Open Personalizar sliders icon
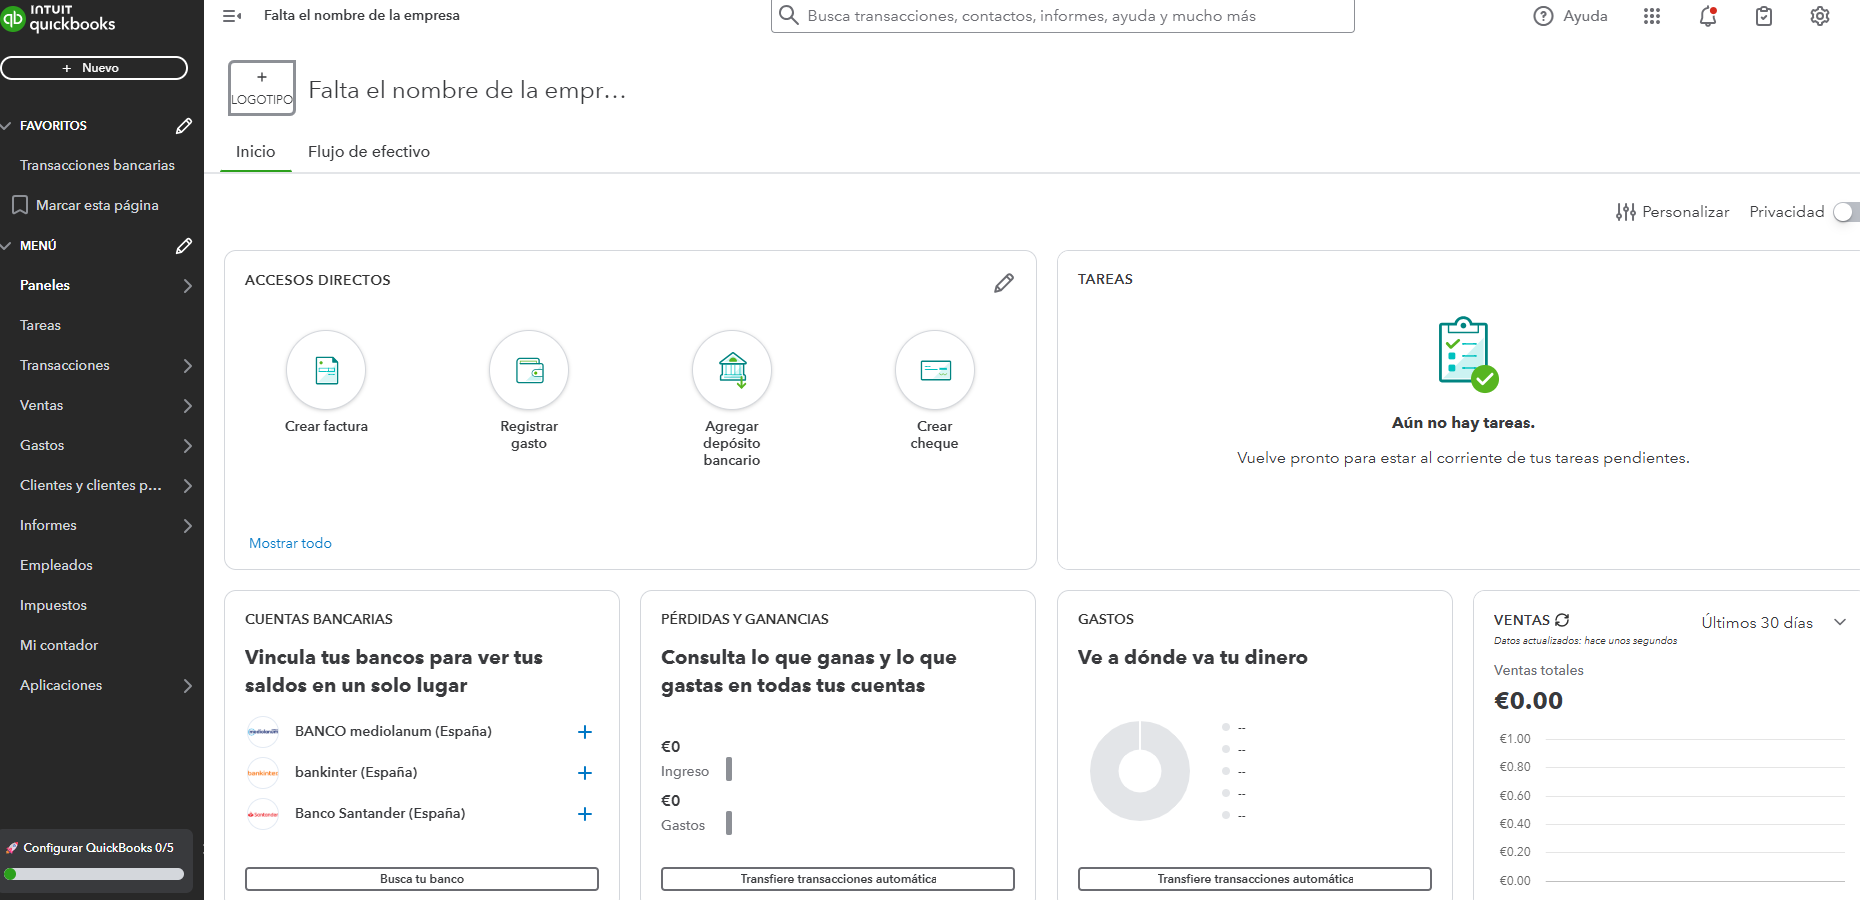Viewport: 1860px width, 900px height. [1626, 212]
